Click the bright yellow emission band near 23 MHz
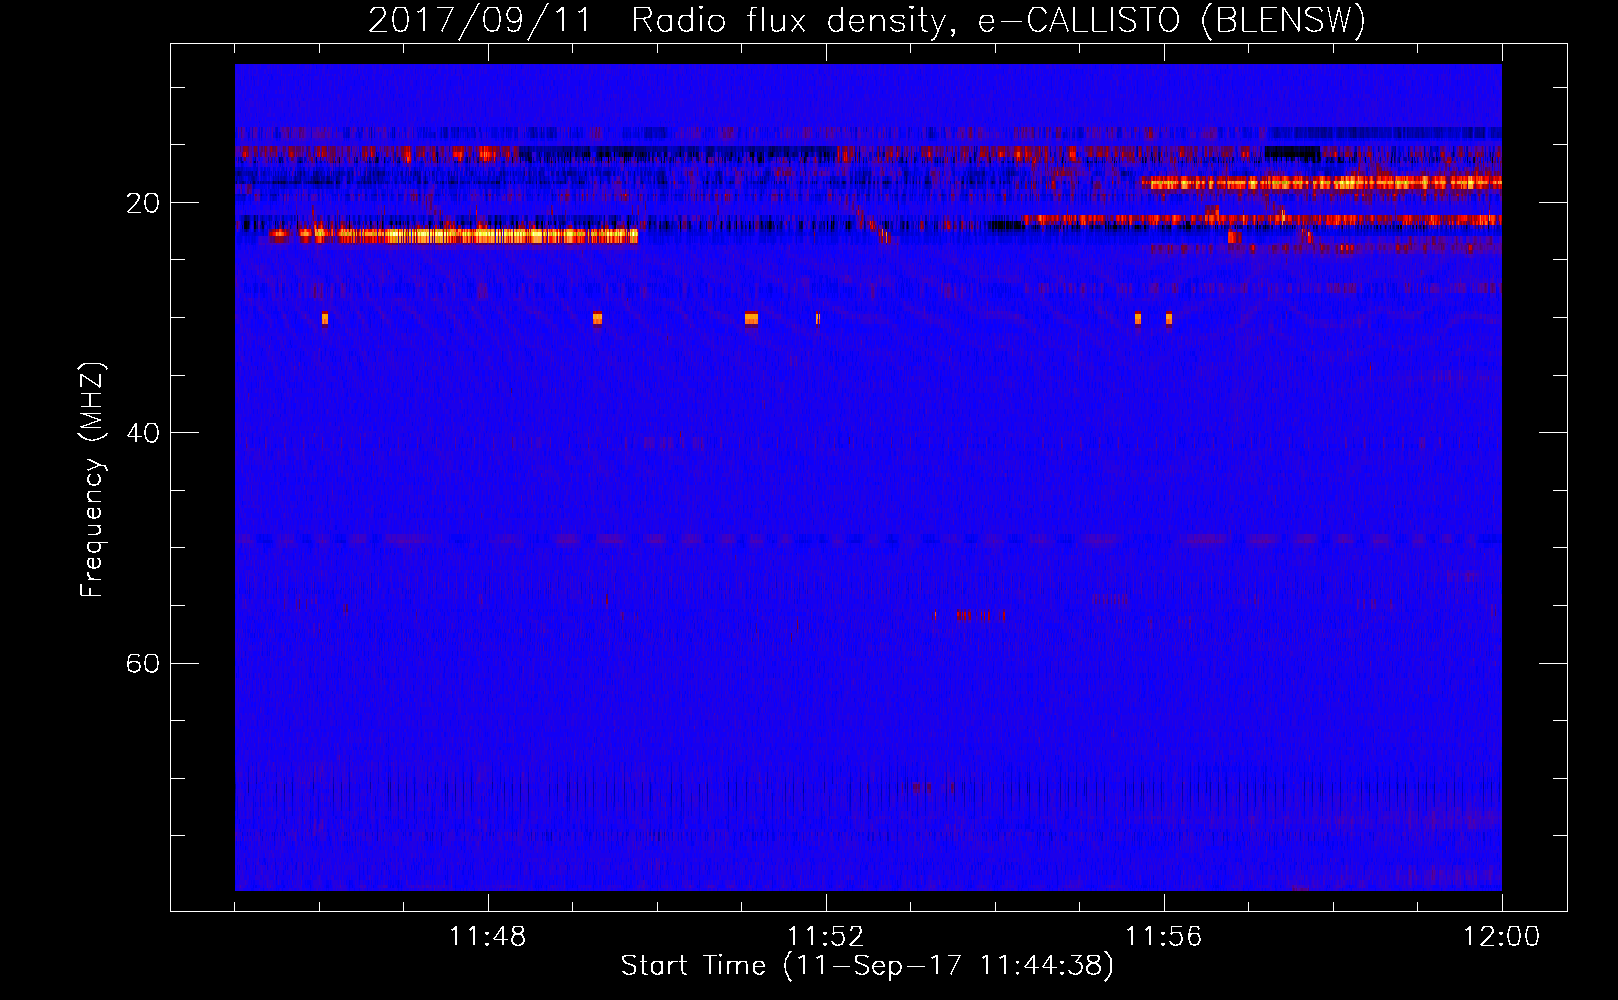Screen dimensions: 1618x1000 click(454, 236)
